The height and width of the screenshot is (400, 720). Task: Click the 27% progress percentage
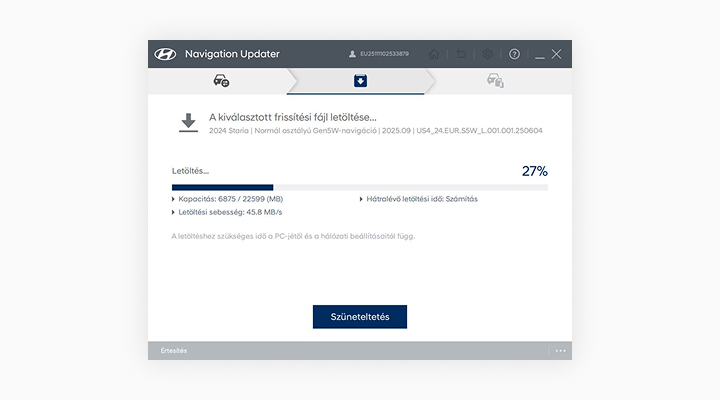[x=534, y=171]
